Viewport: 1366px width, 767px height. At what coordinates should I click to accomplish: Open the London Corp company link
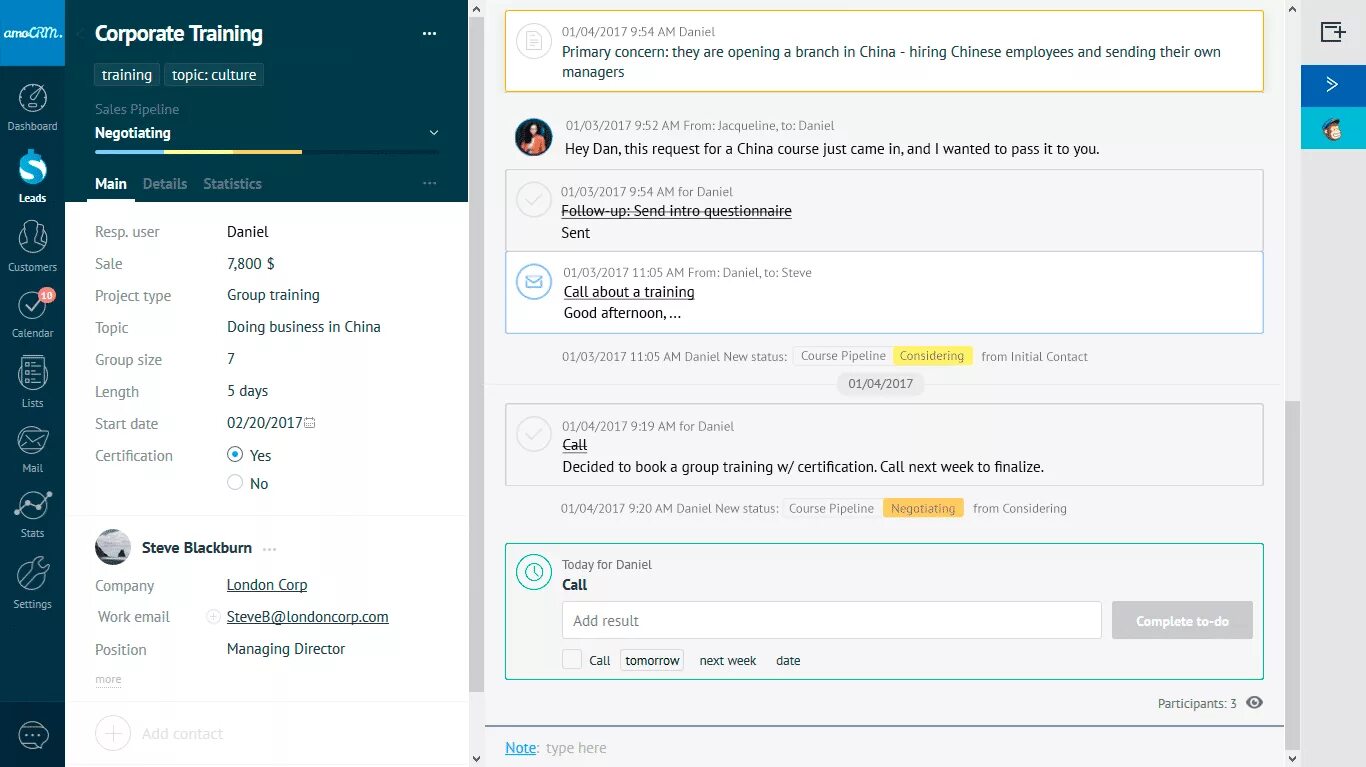(267, 585)
